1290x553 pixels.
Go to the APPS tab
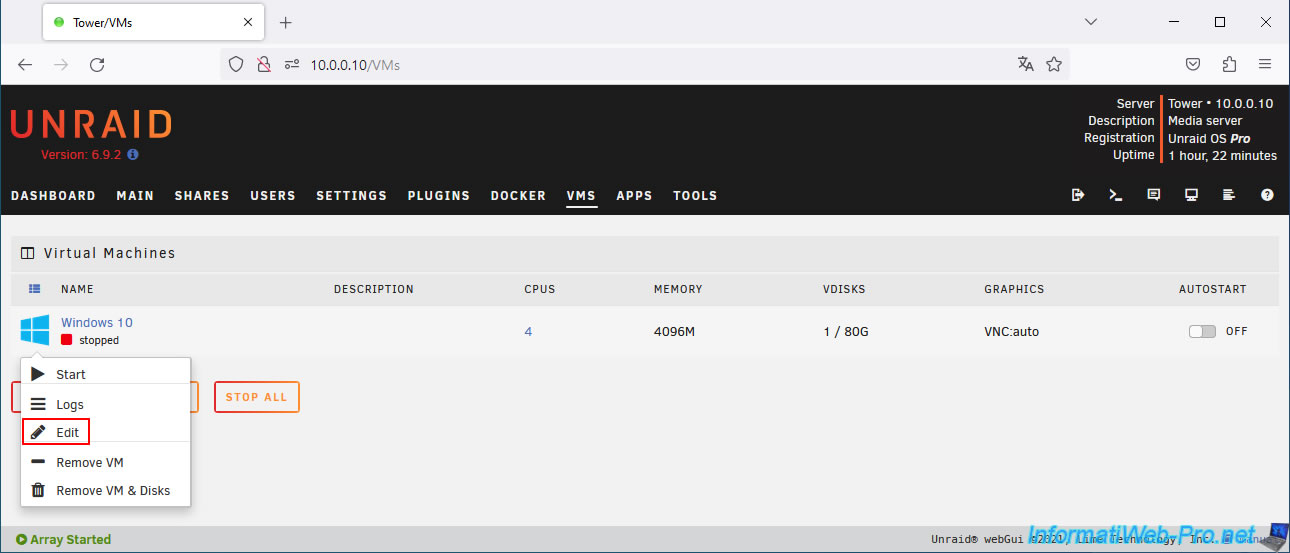point(634,196)
